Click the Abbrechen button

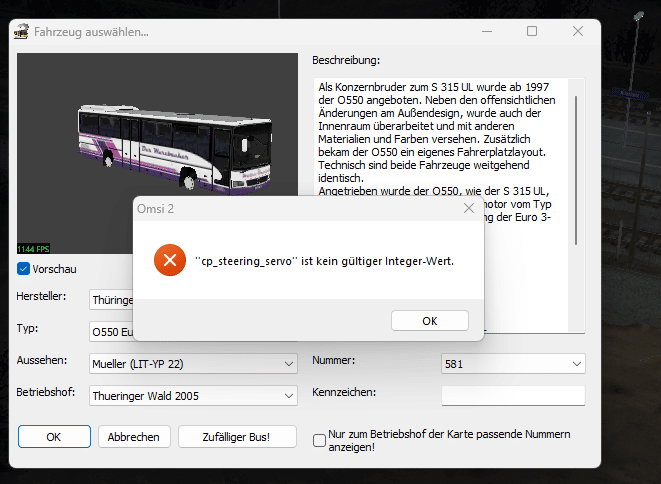(x=134, y=437)
